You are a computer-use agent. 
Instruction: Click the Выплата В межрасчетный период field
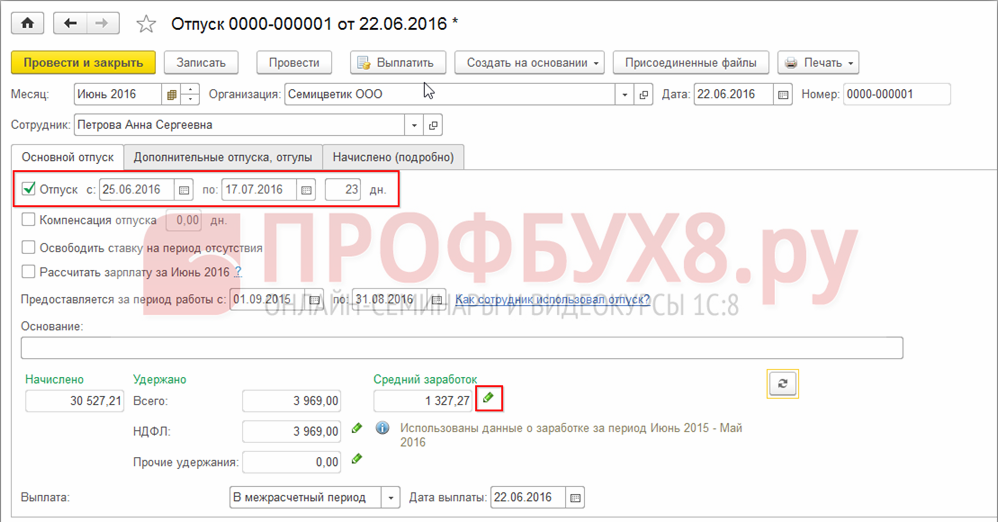click(306, 497)
